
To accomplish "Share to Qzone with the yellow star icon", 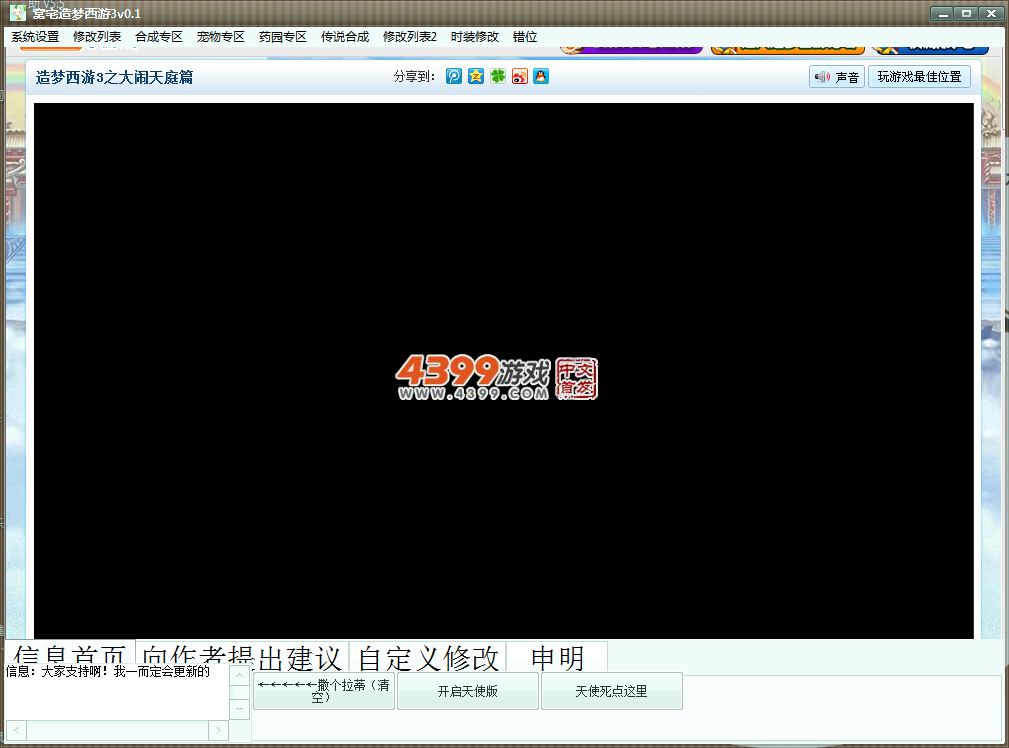I will (x=476, y=77).
